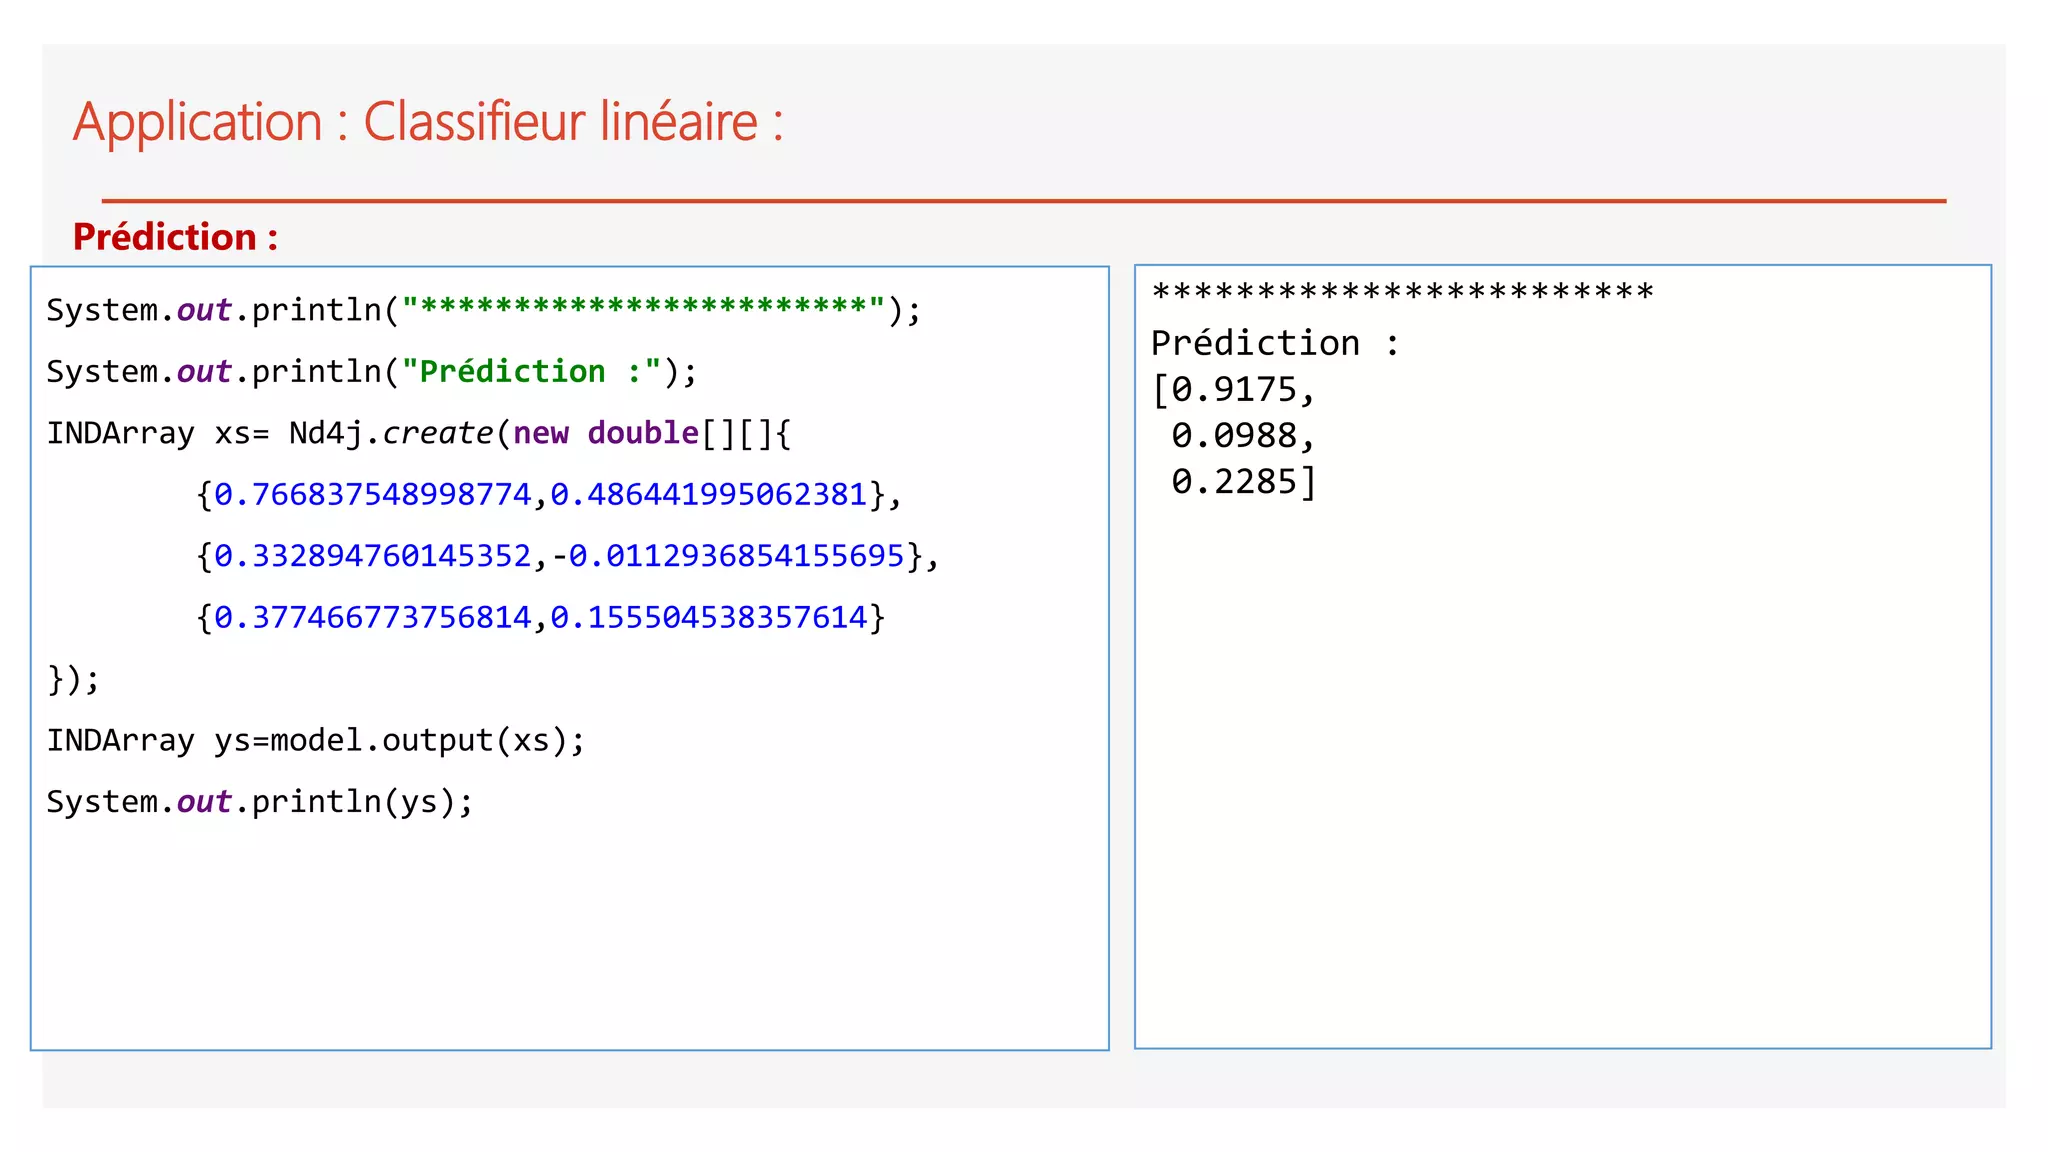Click the asterisks row in output panel
The height and width of the screenshot is (1152, 2048).
click(1402, 293)
